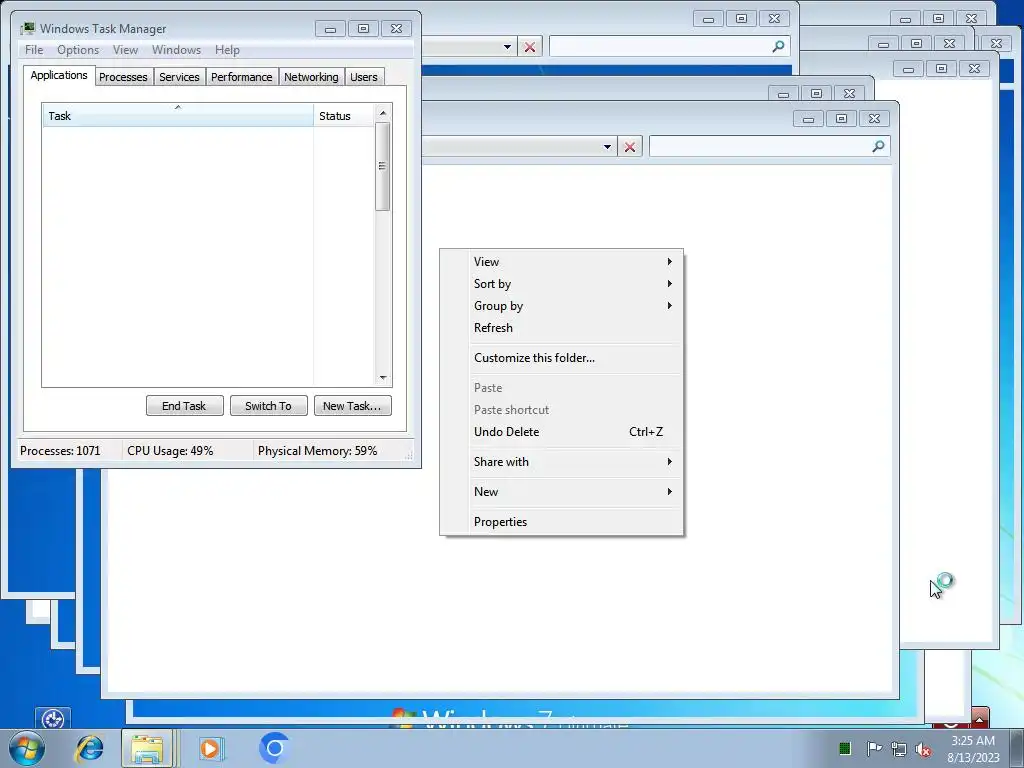Click the Show desktop button at taskbar edge
Screen dimensions: 1024x768
coord(1017,749)
